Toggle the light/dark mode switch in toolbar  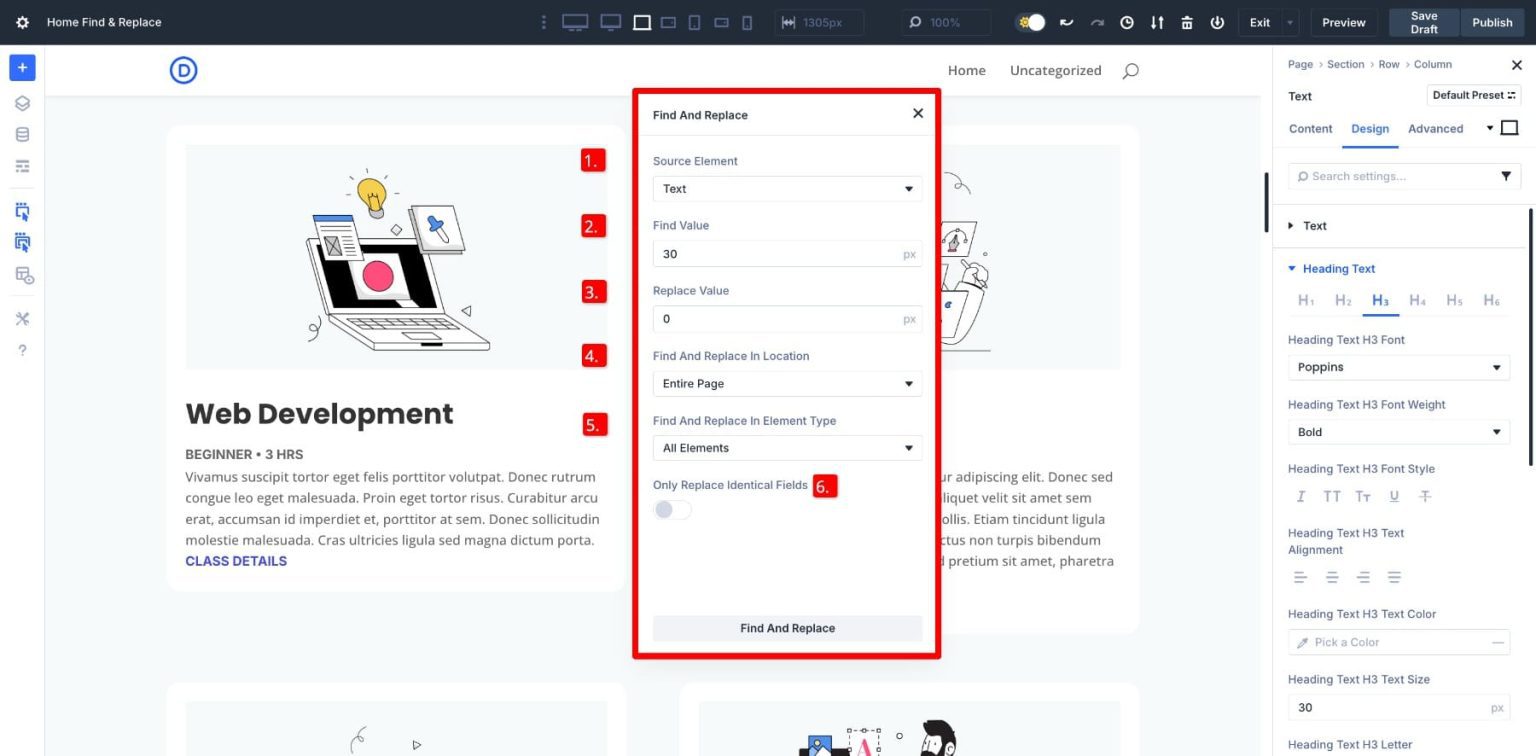click(x=1029, y=21)
